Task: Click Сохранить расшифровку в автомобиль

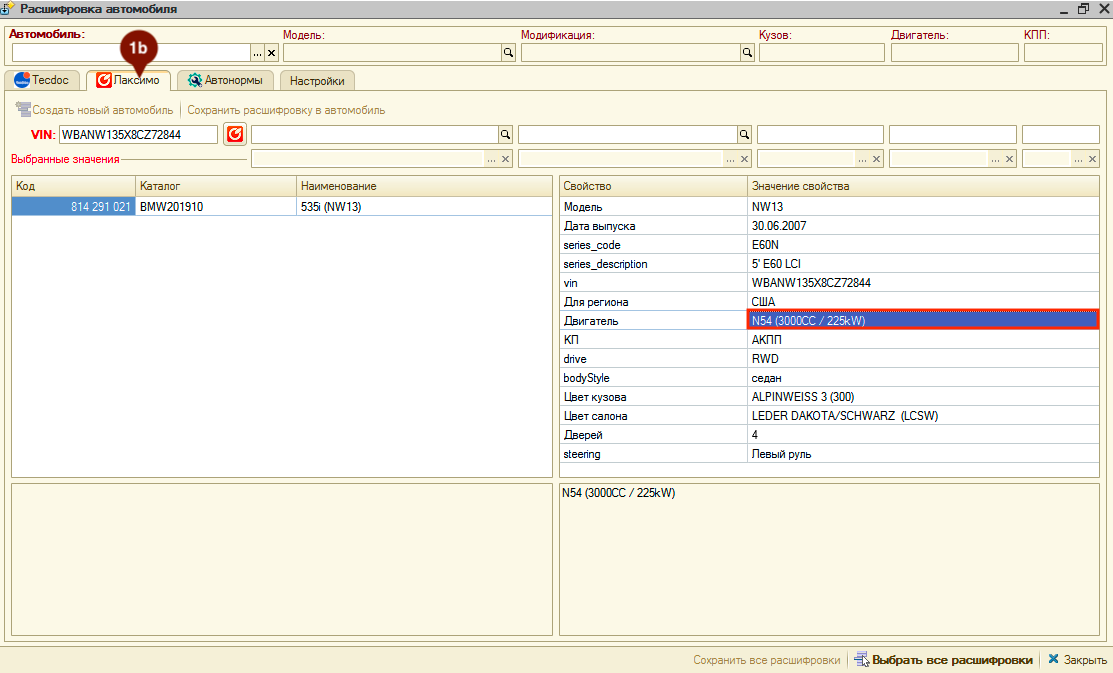Action: pos(286,110)
